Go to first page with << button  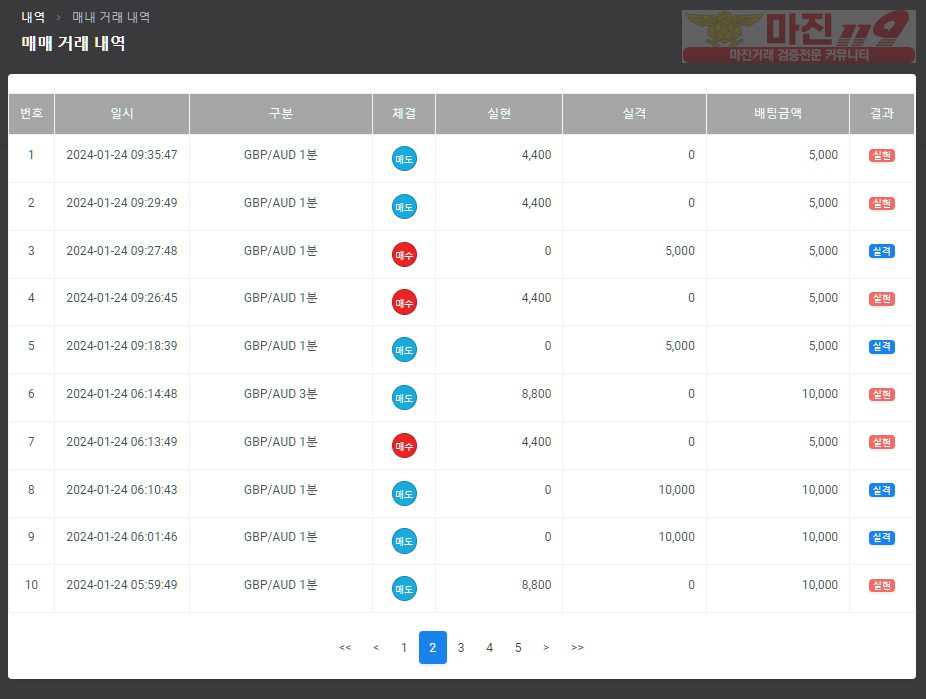click(345, 648)
